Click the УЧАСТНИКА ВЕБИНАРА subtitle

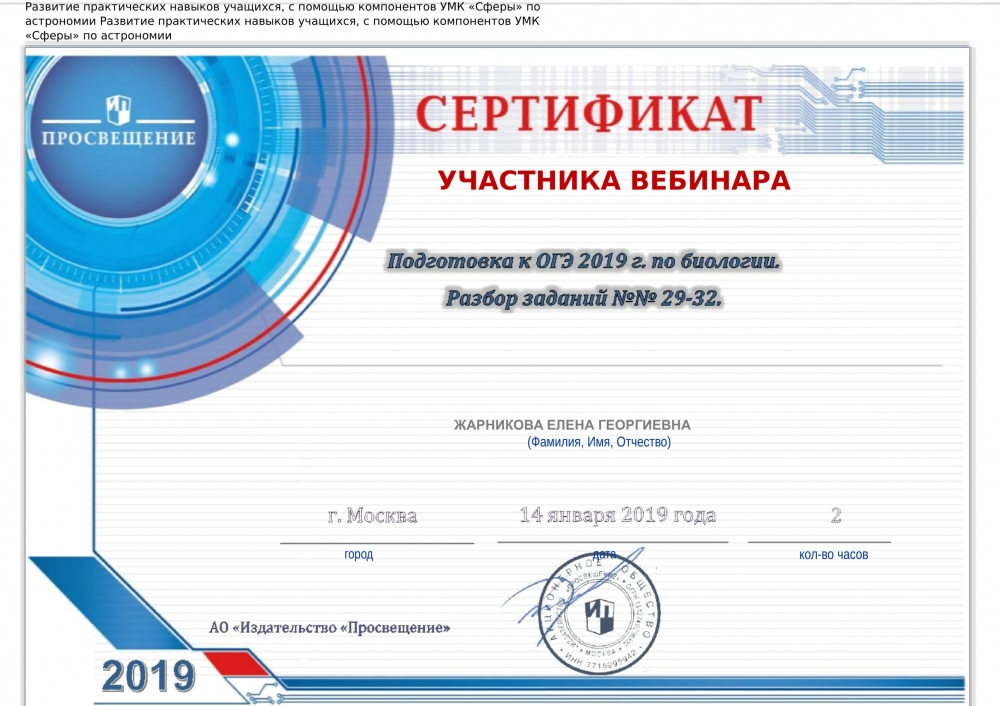(x=614, y=180)
